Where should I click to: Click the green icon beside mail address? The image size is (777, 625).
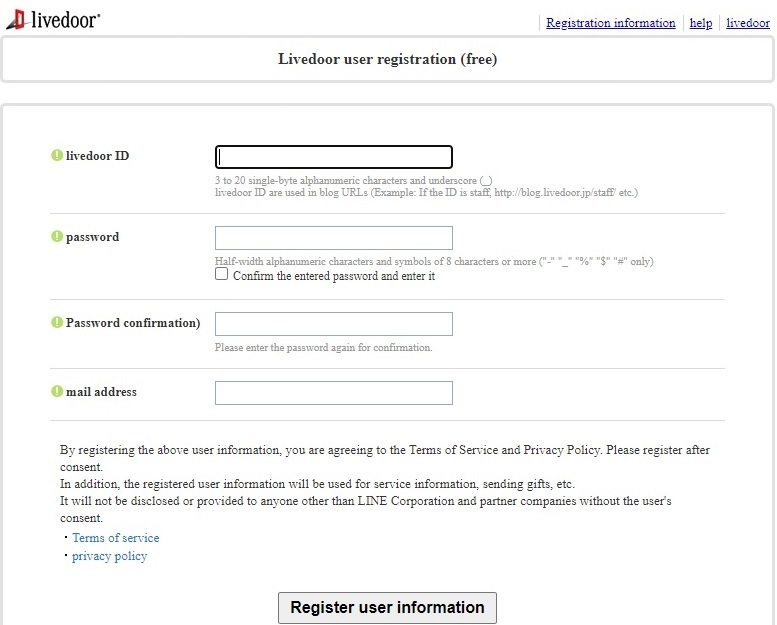(x=57, y=391)
